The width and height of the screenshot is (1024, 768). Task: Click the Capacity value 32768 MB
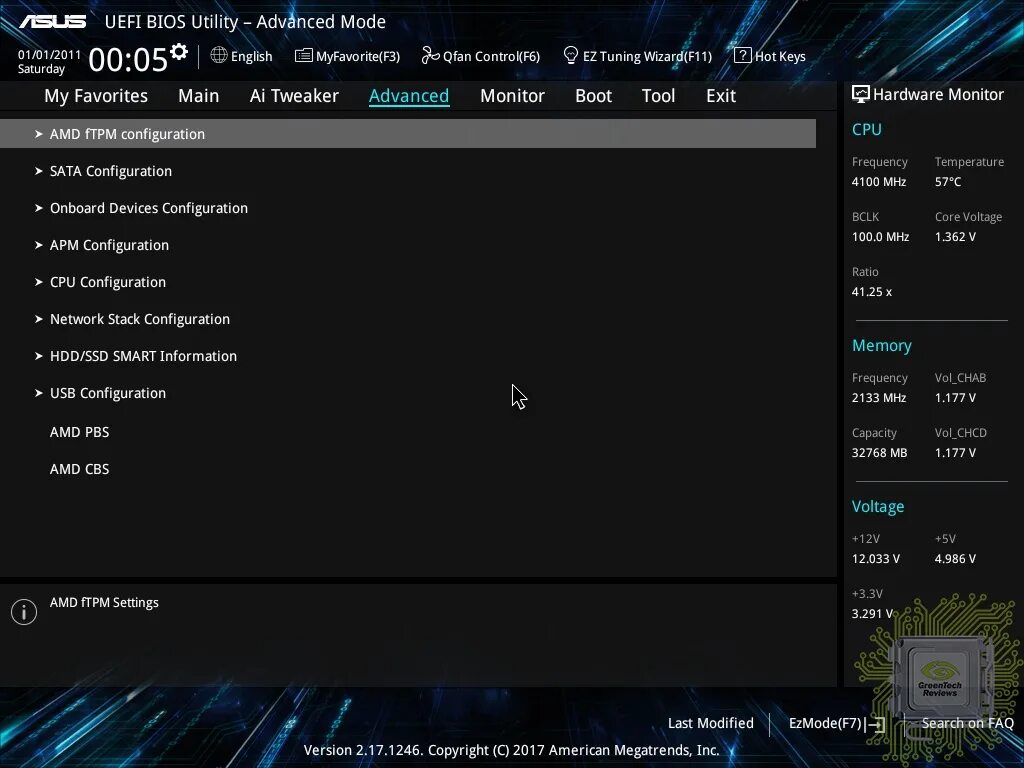pos(879,453)
